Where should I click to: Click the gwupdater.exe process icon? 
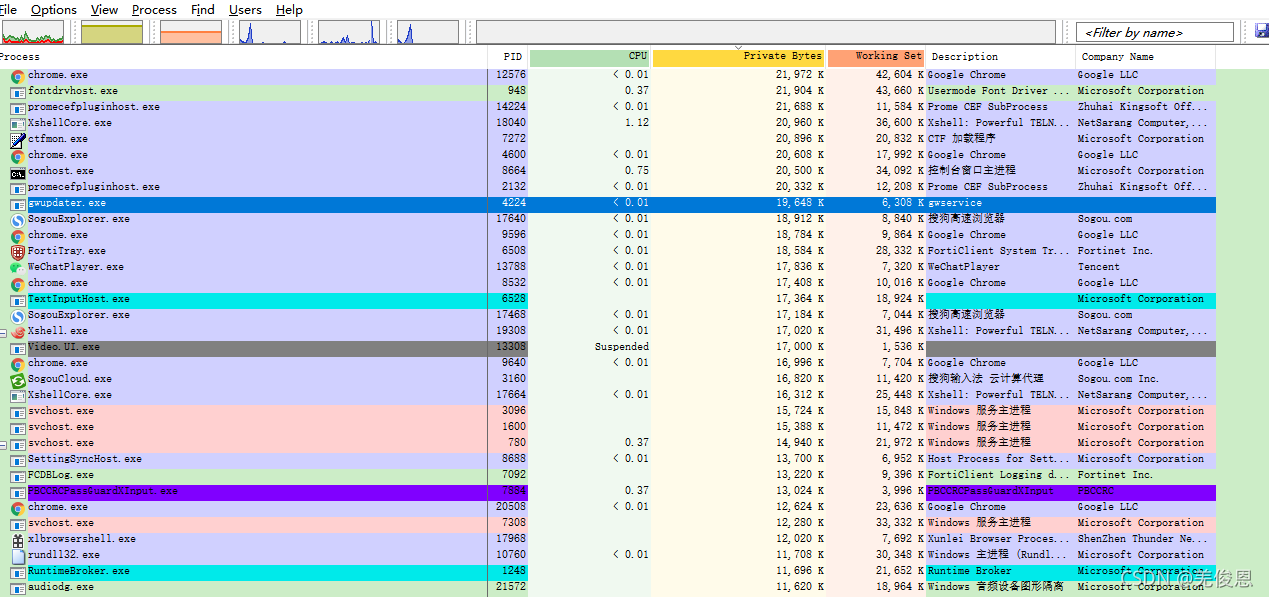18,203
